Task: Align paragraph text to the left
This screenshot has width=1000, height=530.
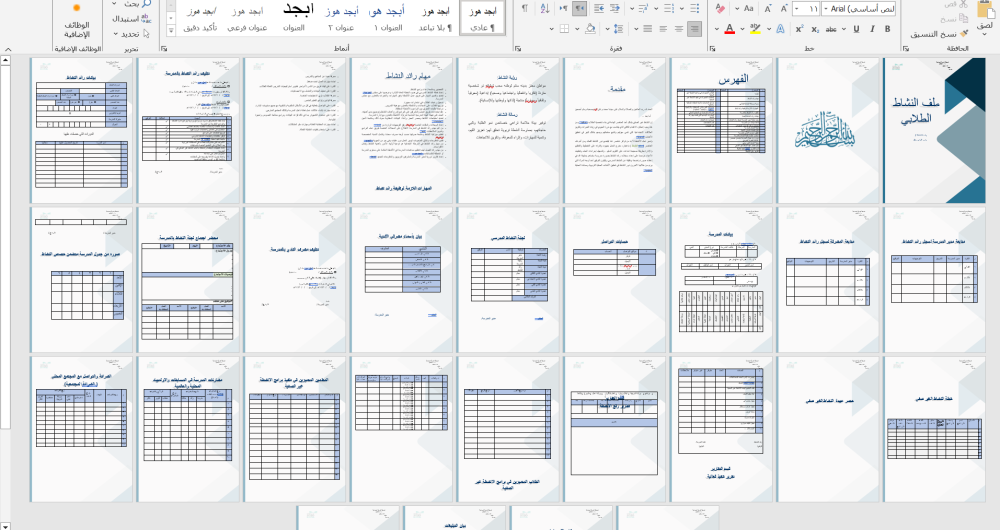Action: [663, 29]
